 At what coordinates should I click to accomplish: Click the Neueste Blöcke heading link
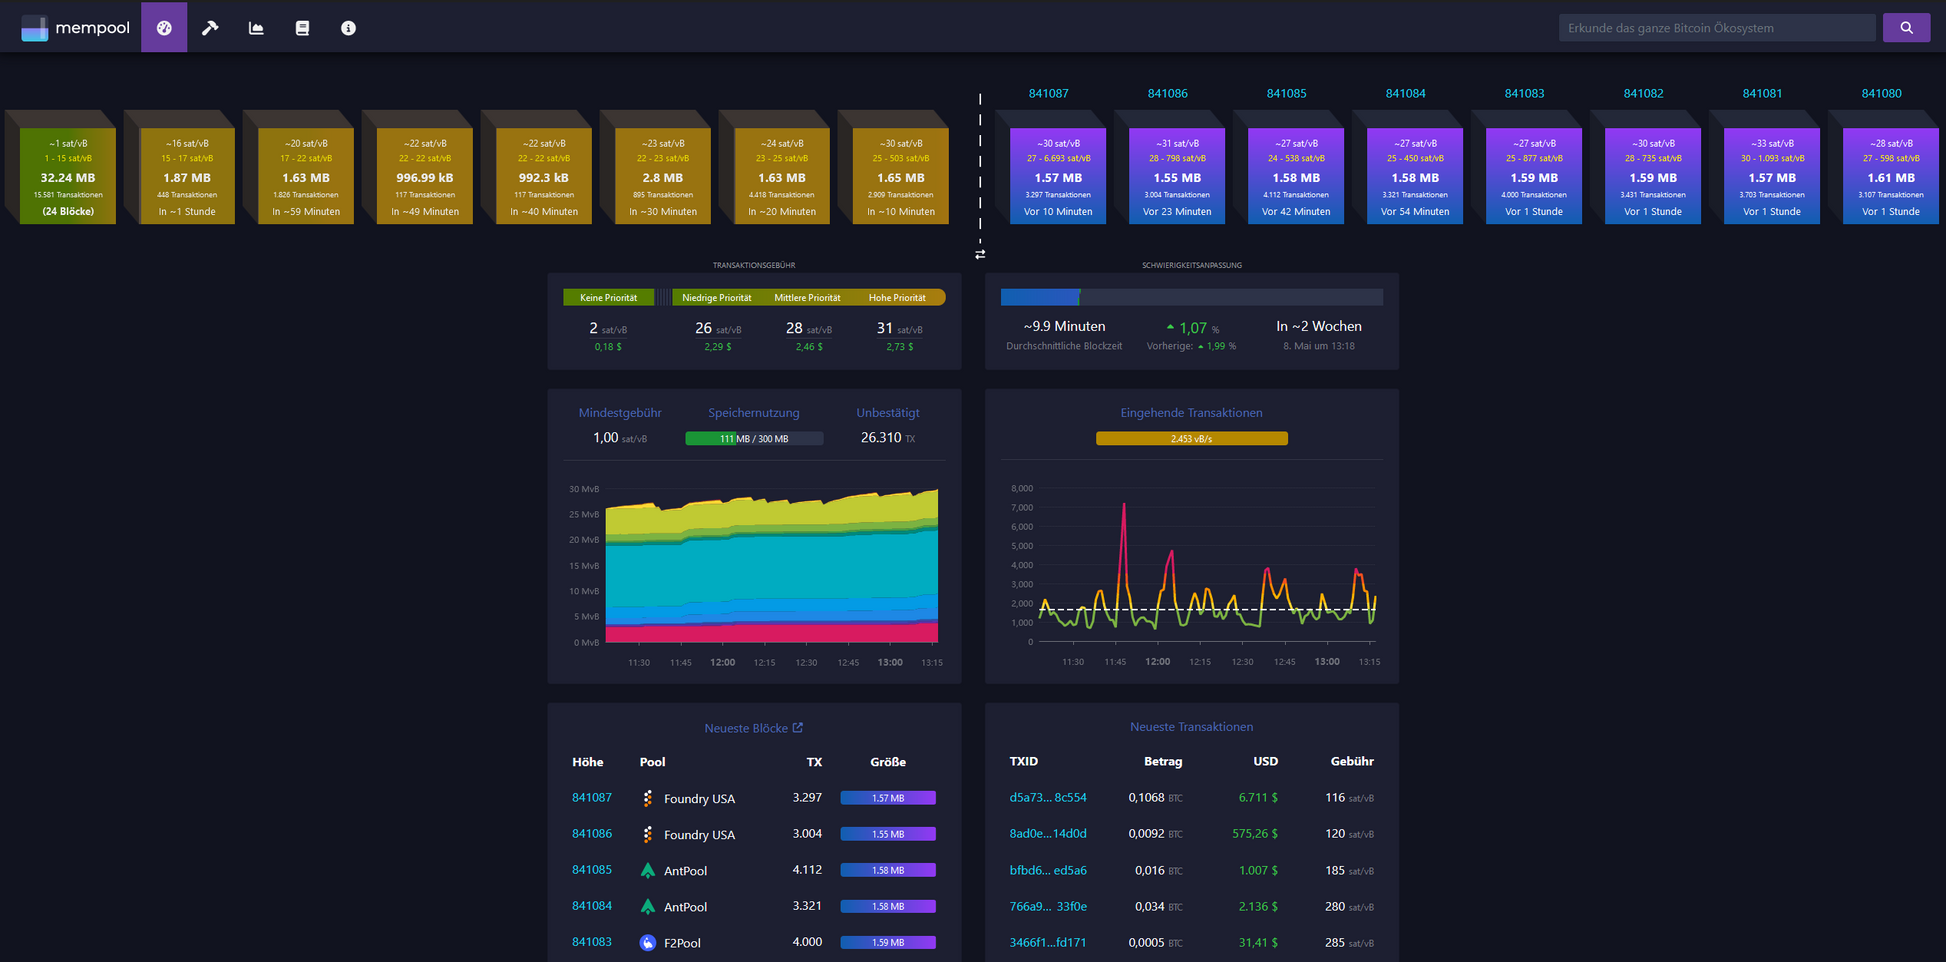pos(745,728)
